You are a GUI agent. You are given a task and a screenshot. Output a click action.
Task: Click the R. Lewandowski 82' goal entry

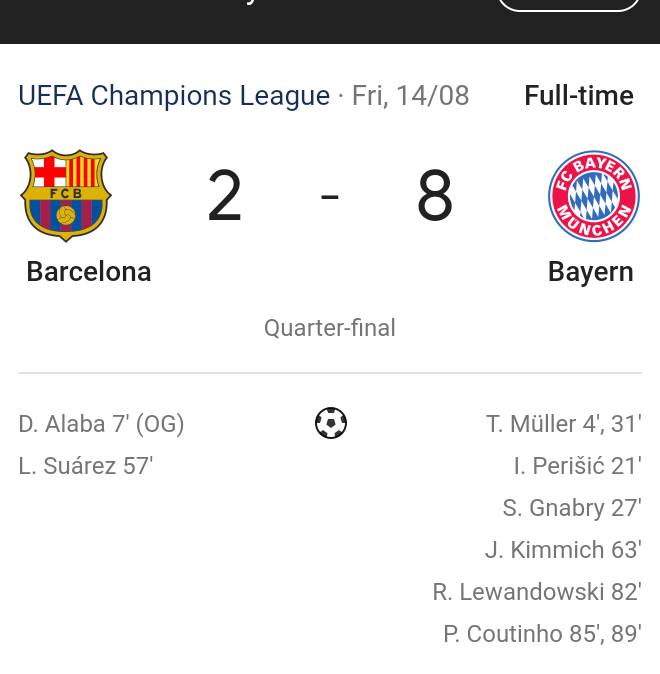pyautogui.click(x=536, y=592)
